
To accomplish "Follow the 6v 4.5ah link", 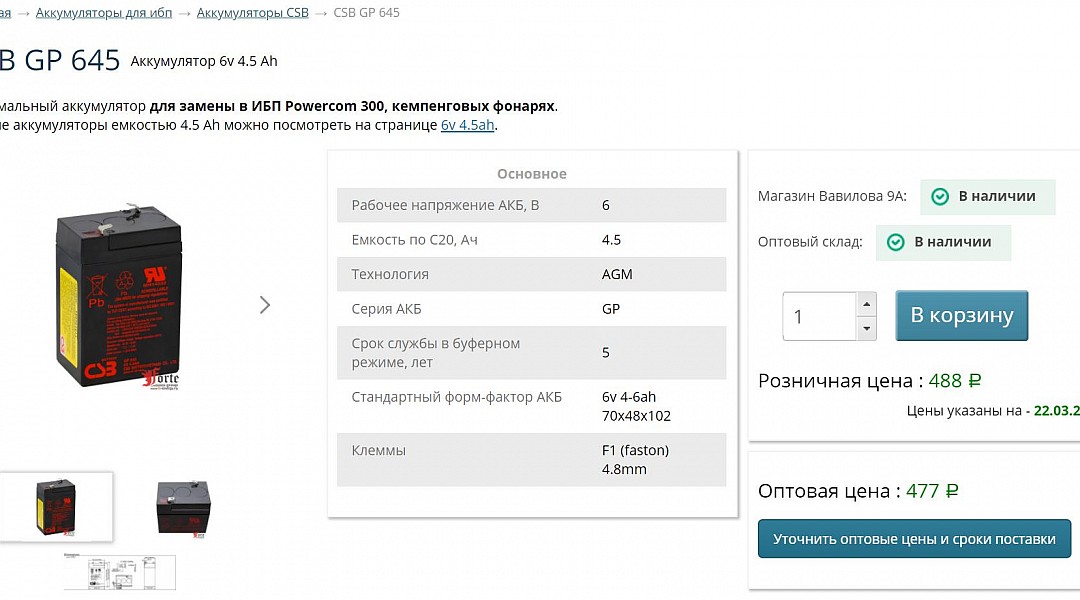I will point(467,125).
